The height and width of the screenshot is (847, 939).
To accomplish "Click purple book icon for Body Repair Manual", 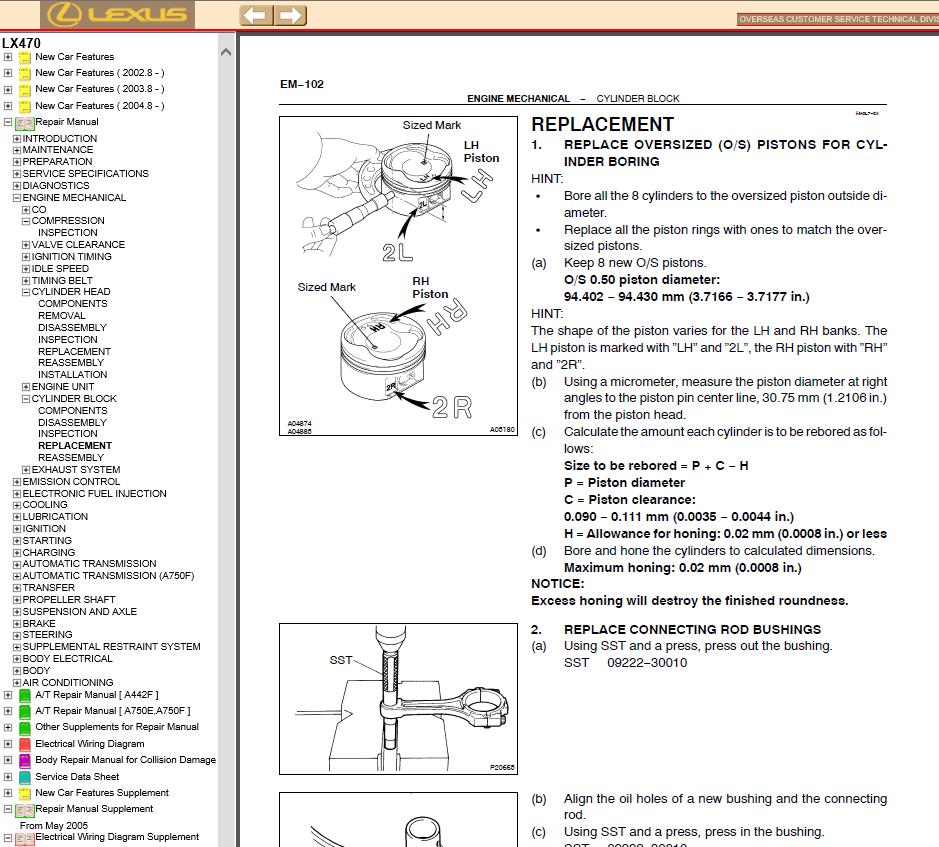I will (x=25, y=761).
